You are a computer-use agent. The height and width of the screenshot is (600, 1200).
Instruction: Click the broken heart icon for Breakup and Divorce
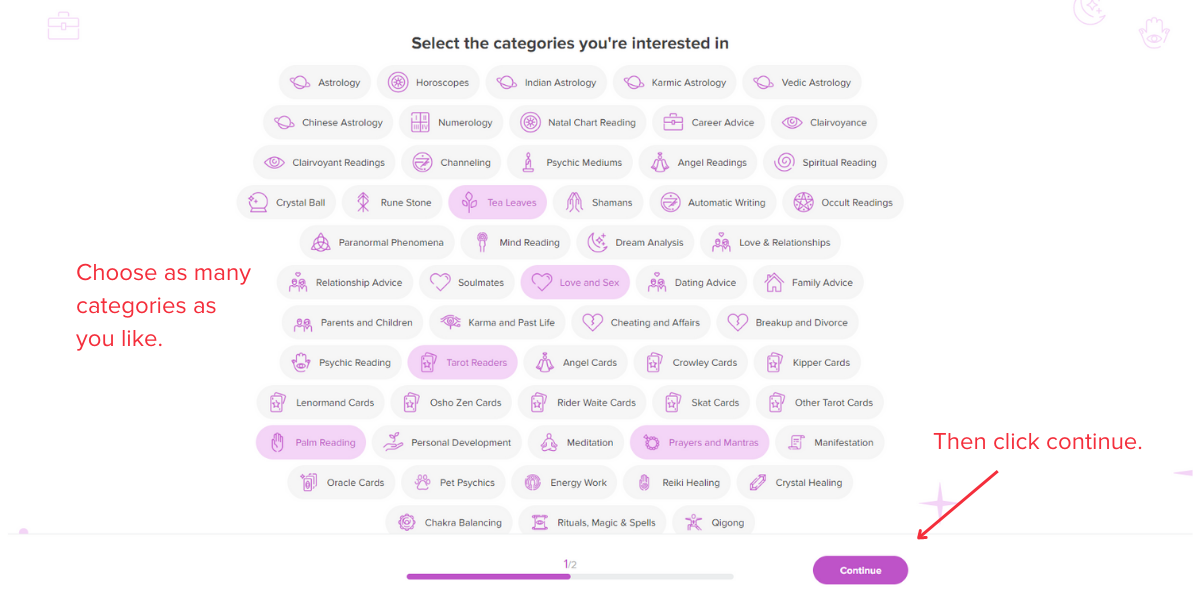(738, 323)
